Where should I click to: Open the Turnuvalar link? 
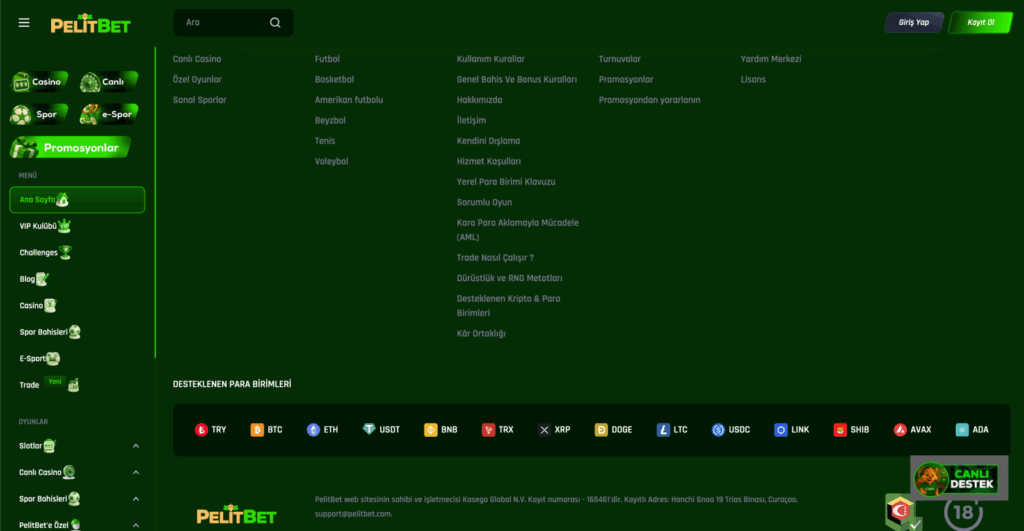tap(620, 59)
